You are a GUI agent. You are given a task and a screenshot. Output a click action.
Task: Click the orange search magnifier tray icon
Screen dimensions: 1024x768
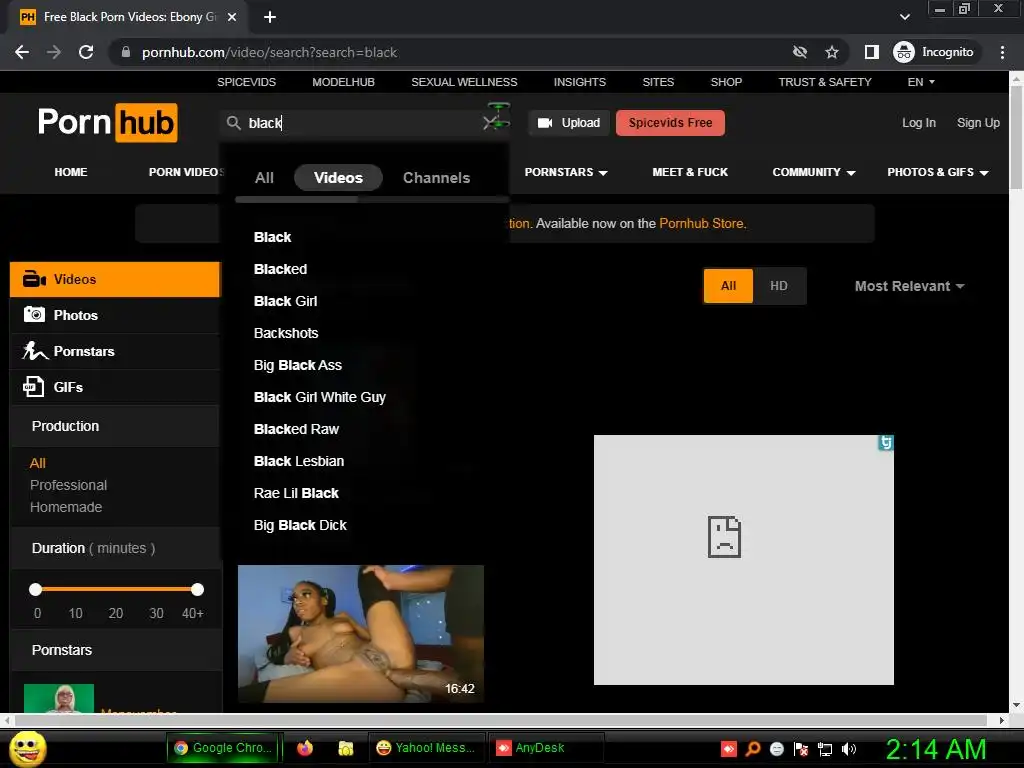752,749
